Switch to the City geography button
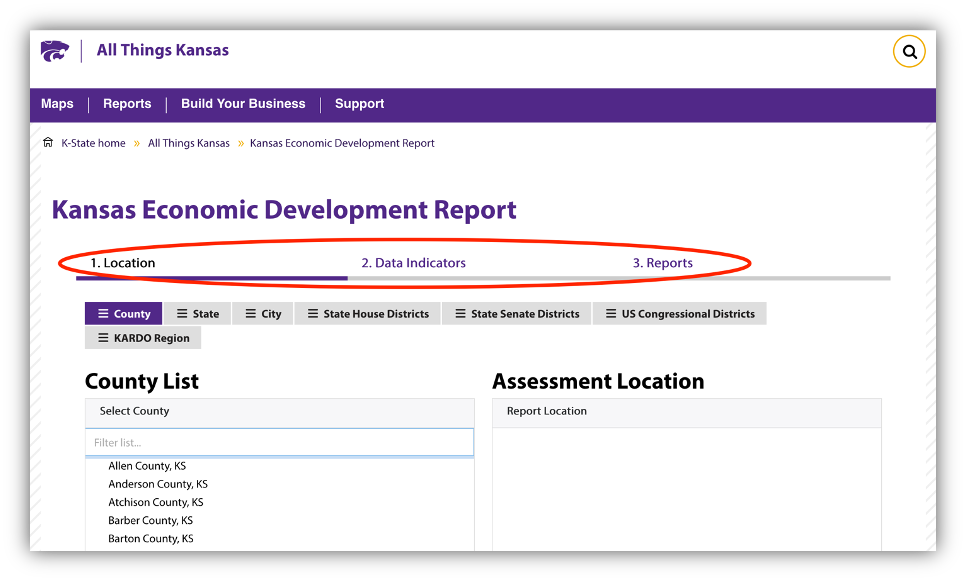The height and width of the screenshot is (582, 966). 263,313
